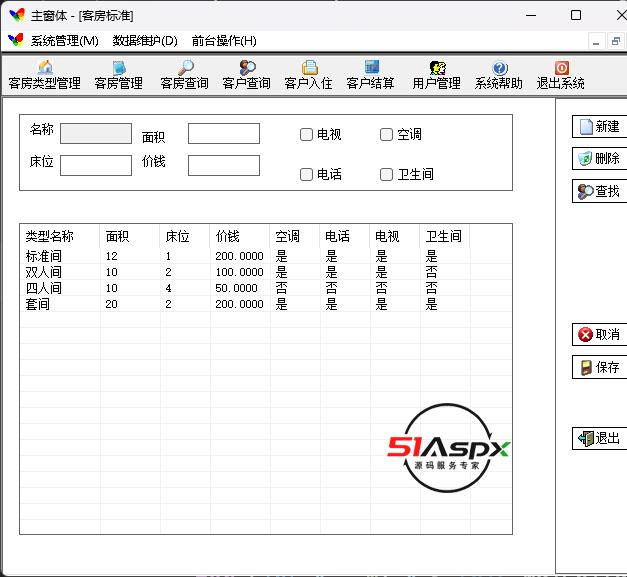627x577 pixels.
Task: Click the 客房查询 magnifier icon
Action: [x=185, y=68]
